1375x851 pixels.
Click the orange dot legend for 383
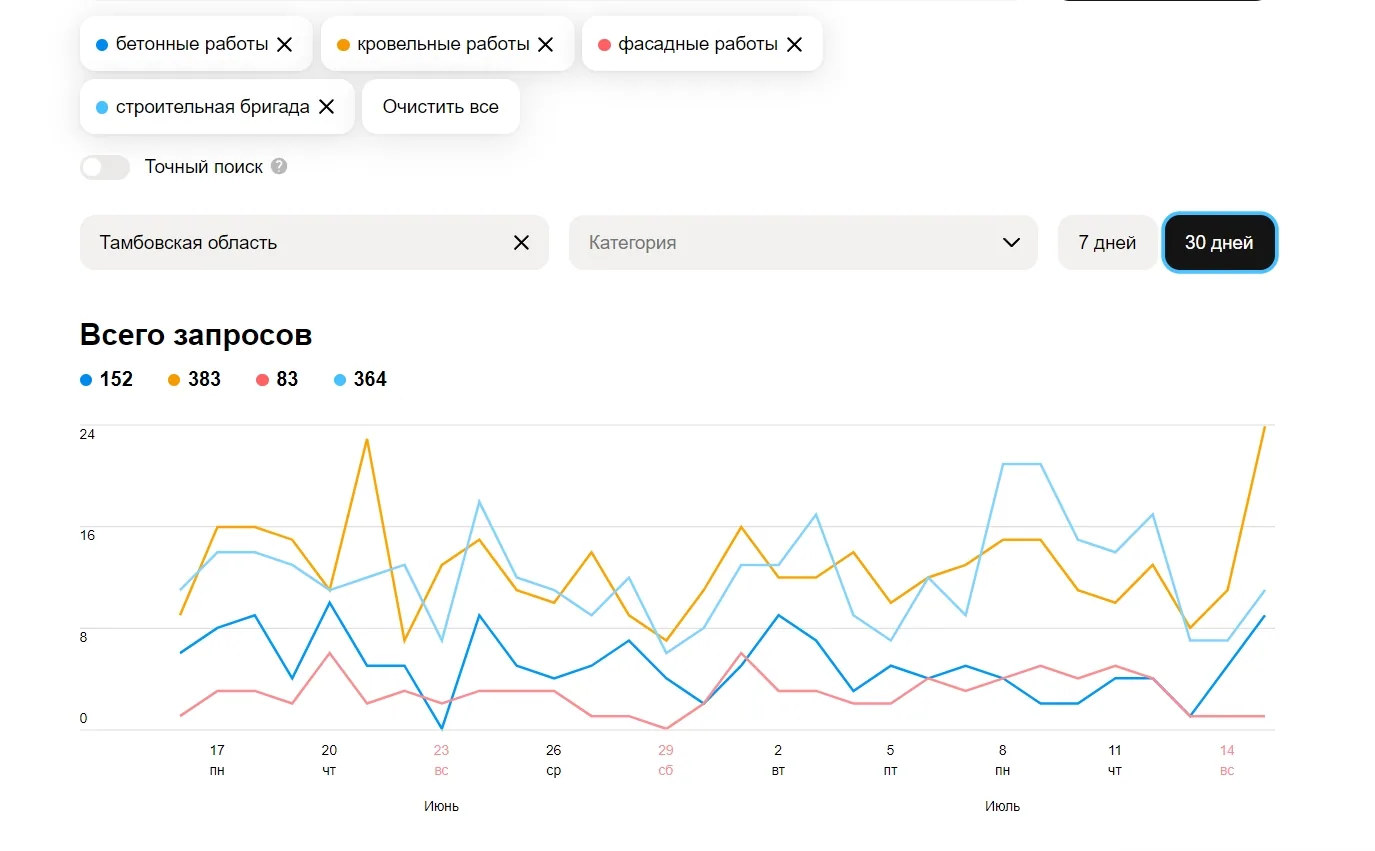(174, 380)
